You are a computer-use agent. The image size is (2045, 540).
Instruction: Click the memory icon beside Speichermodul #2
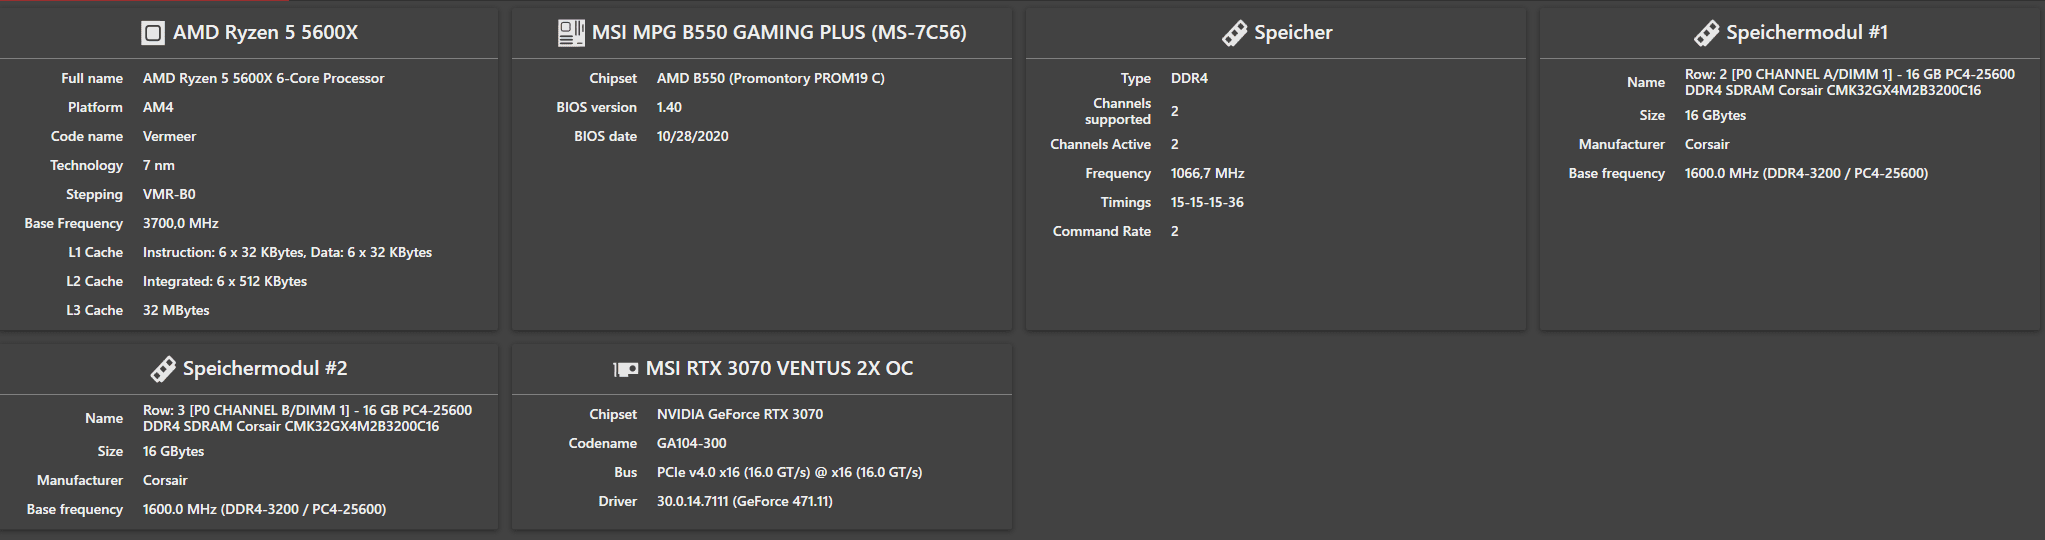click(163, 369)
